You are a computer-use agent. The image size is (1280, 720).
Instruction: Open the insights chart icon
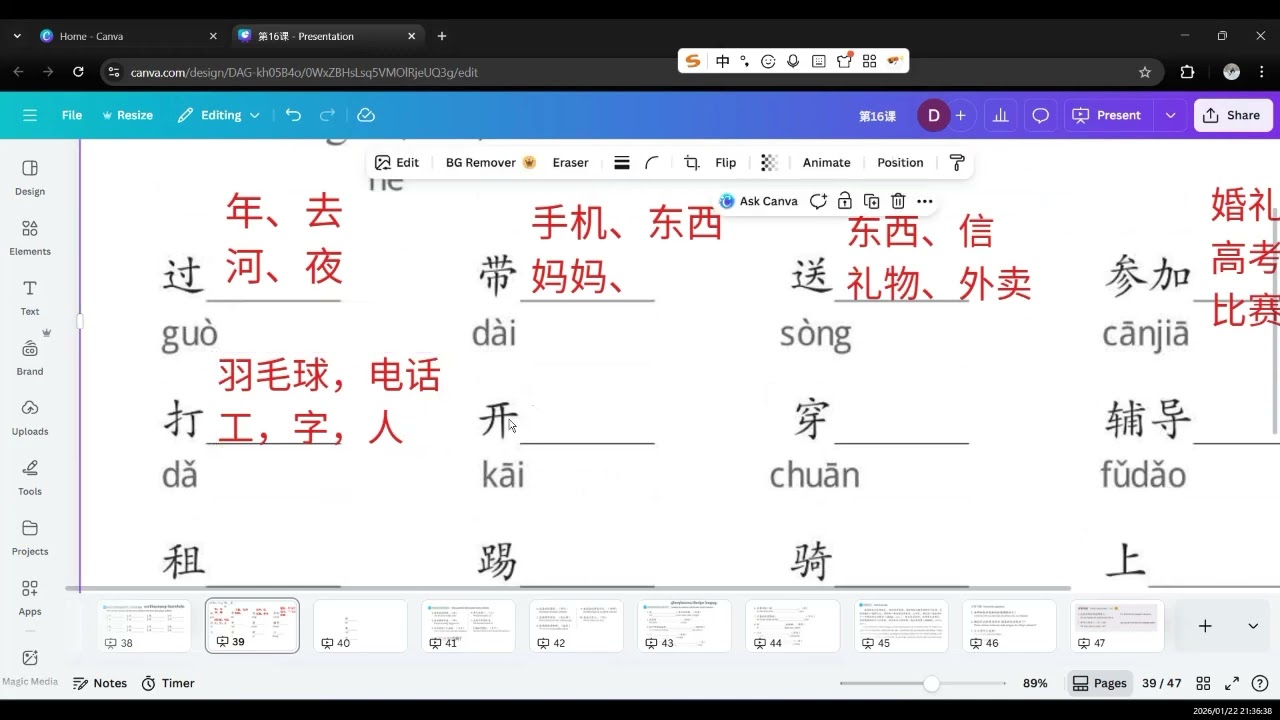click(x=1000, y=115)
